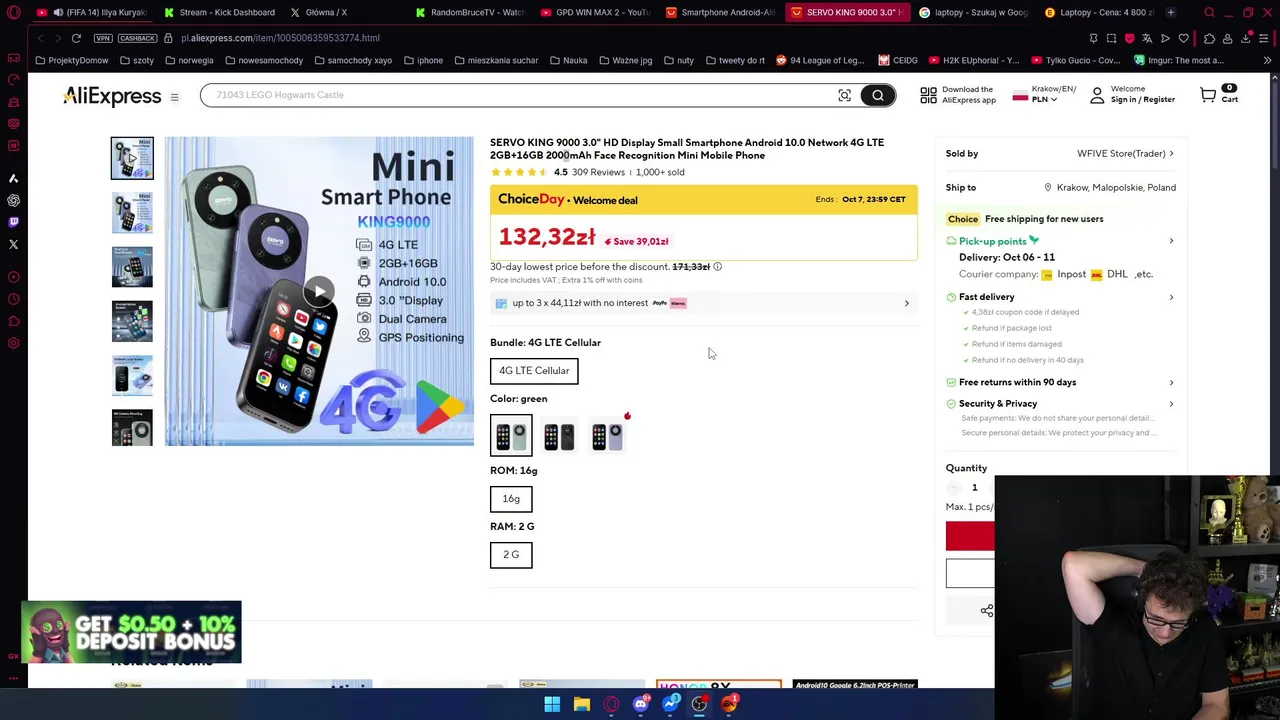Open the iphone bookmark folder
Viewport: 1280px width, 720px height.
point(424,60)
